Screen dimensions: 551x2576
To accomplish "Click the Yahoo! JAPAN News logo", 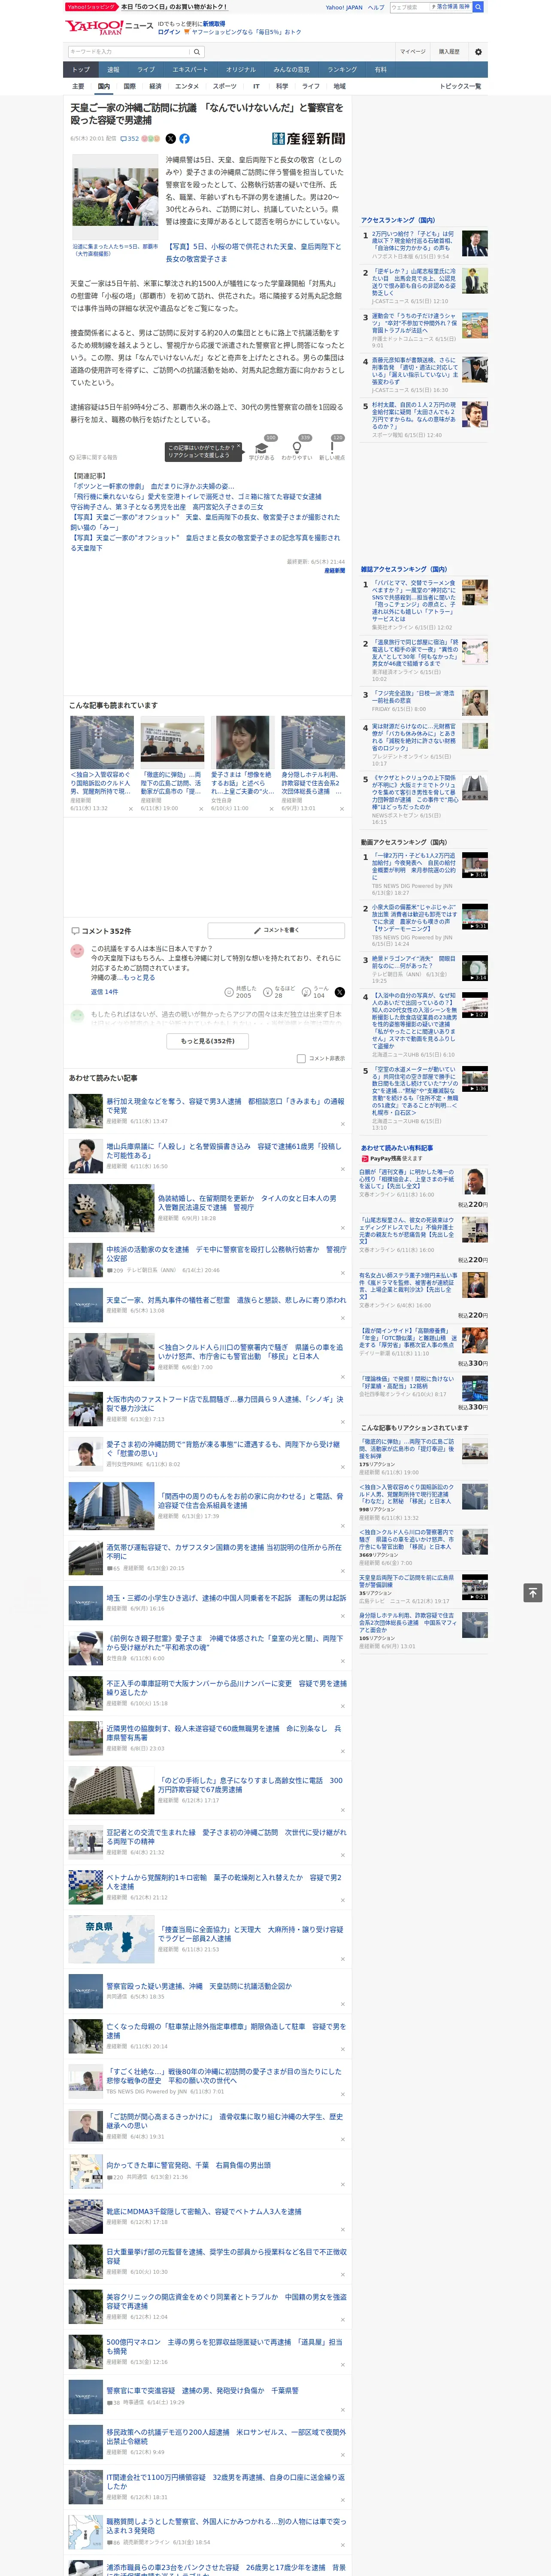I will [x=109, y=26].
